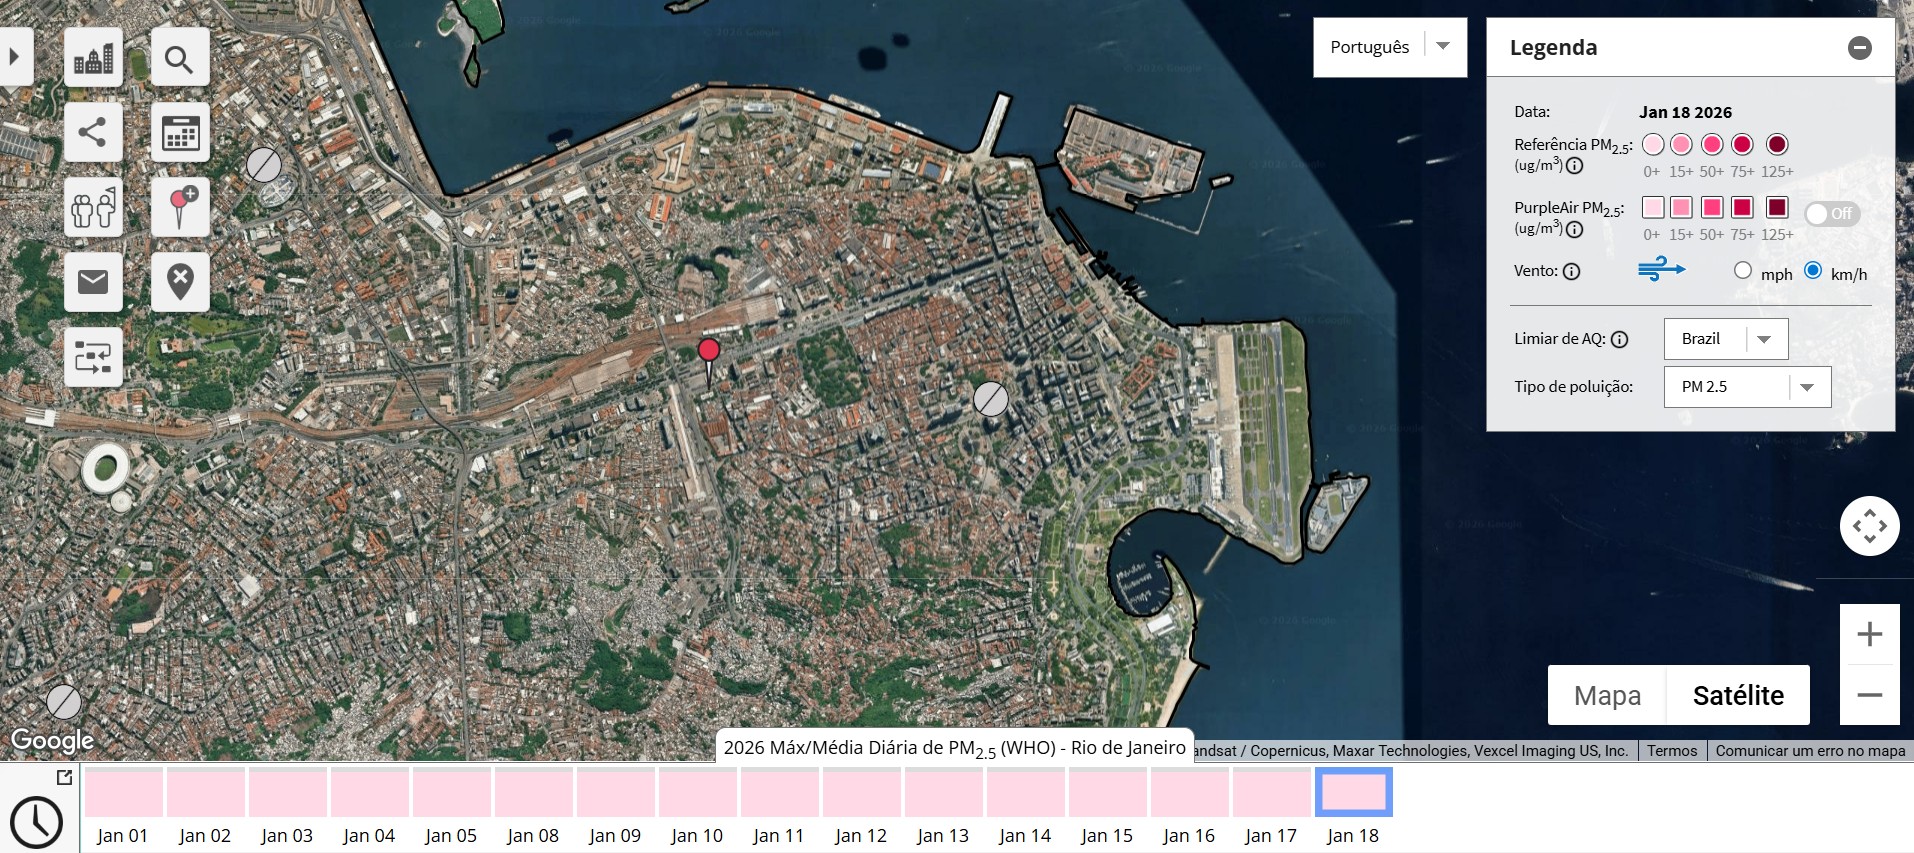This screenshot has width=1914, height=853.
Task: Open info for Limiar de AQ
Action: (x=1620, y=340)
